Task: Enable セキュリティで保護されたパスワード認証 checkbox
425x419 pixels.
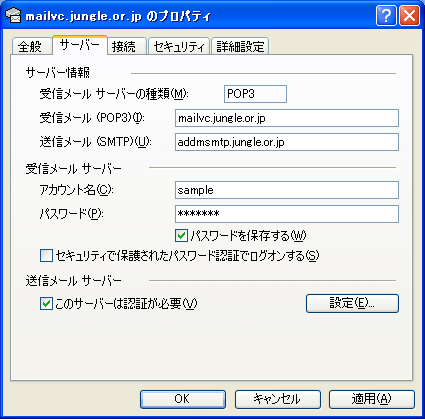Action: [46, 256]
